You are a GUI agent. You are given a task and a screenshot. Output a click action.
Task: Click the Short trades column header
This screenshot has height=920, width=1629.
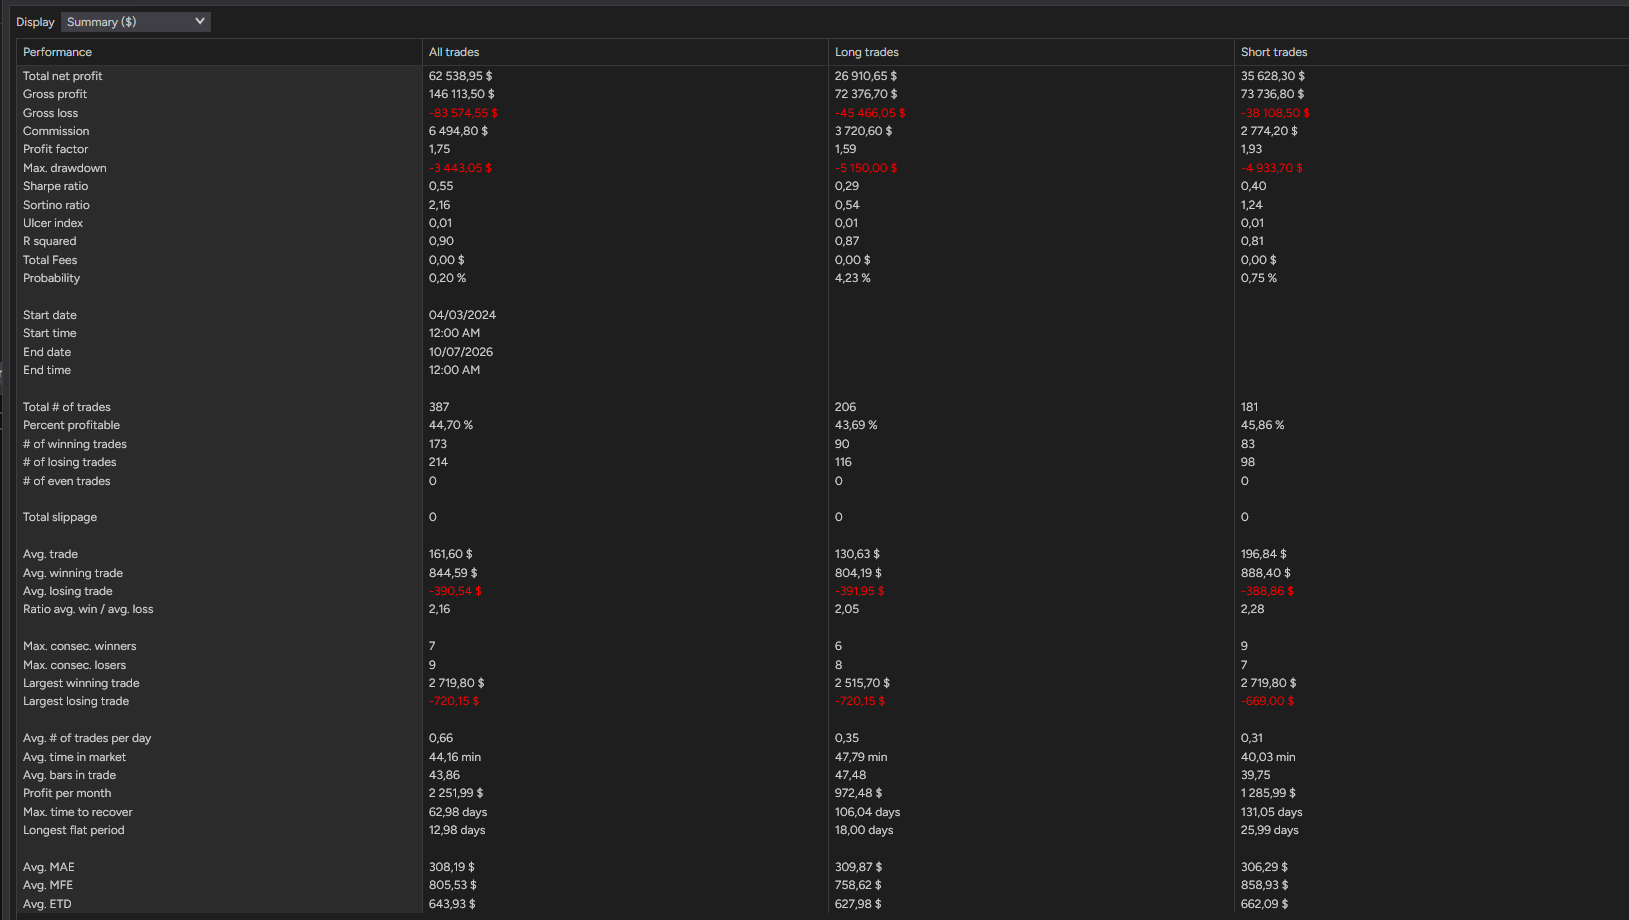pyautogui.click(x=1274, y=52)
